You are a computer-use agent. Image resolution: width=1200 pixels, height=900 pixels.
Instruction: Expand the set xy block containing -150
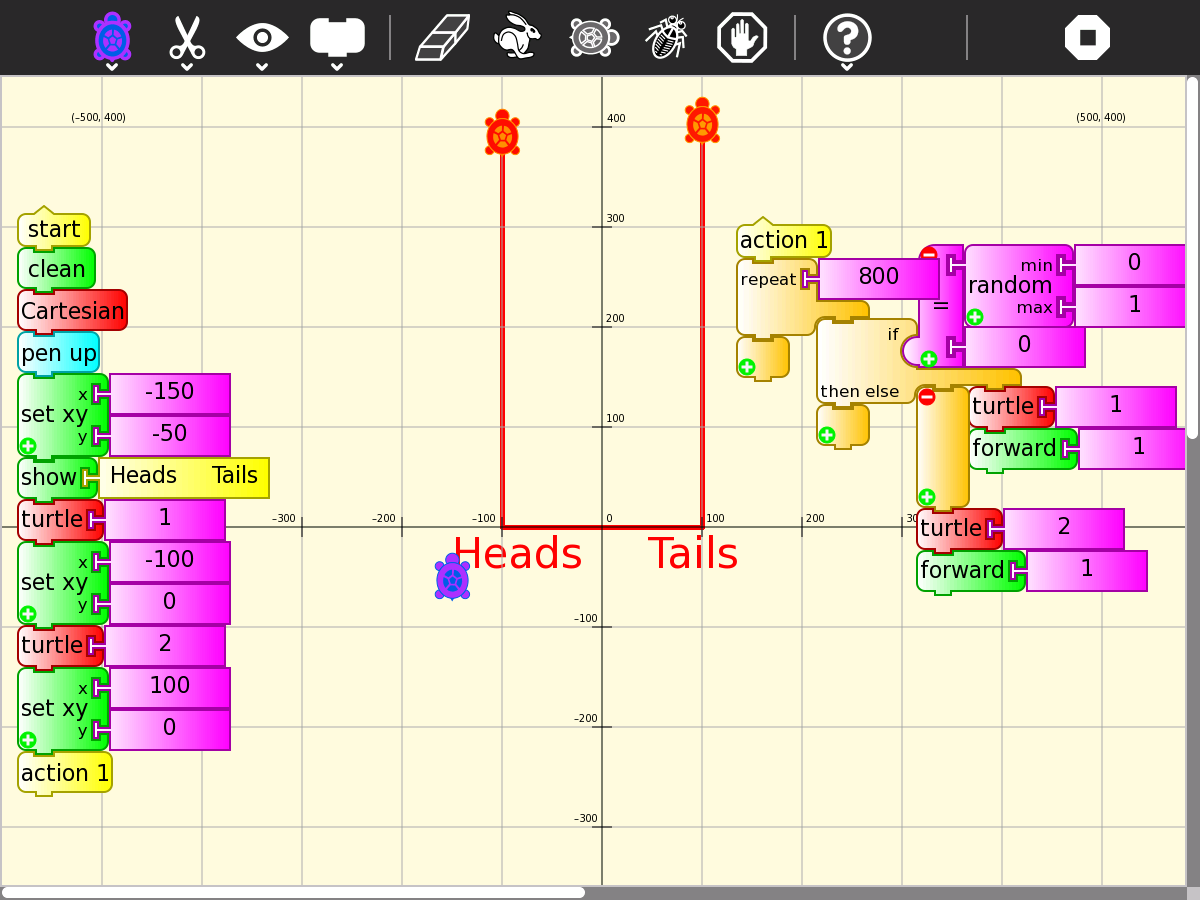[28, 446]
